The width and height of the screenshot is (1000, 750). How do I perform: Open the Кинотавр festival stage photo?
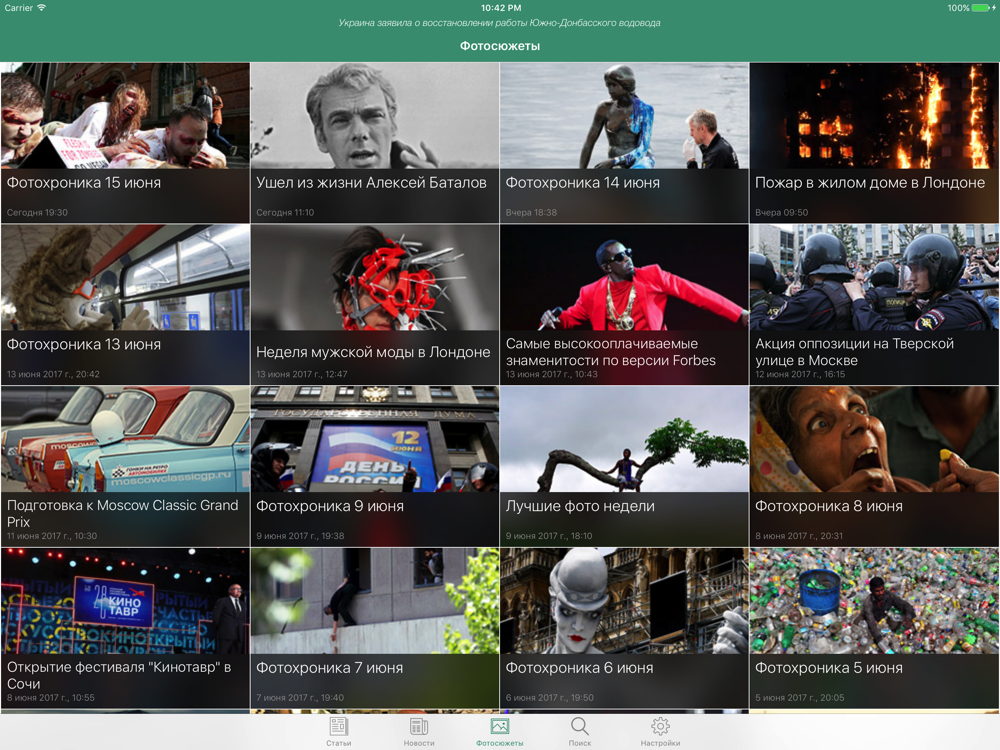(125, 601)
